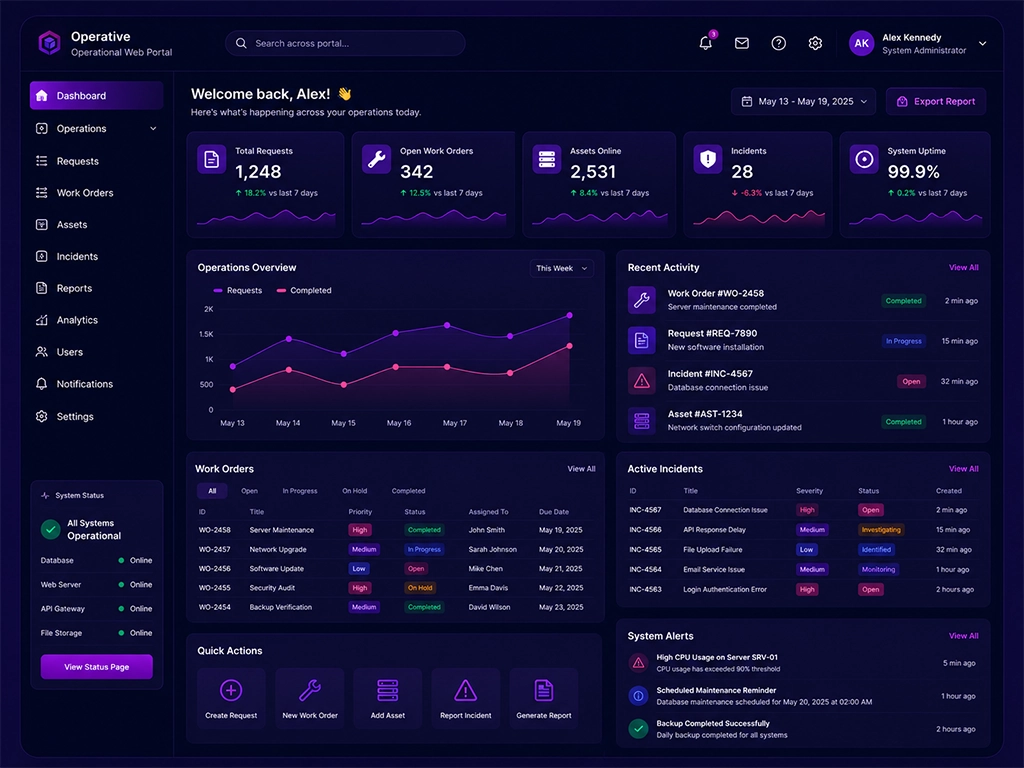
Task: Click the System Uptime circle icon
Action: [864, 159]
